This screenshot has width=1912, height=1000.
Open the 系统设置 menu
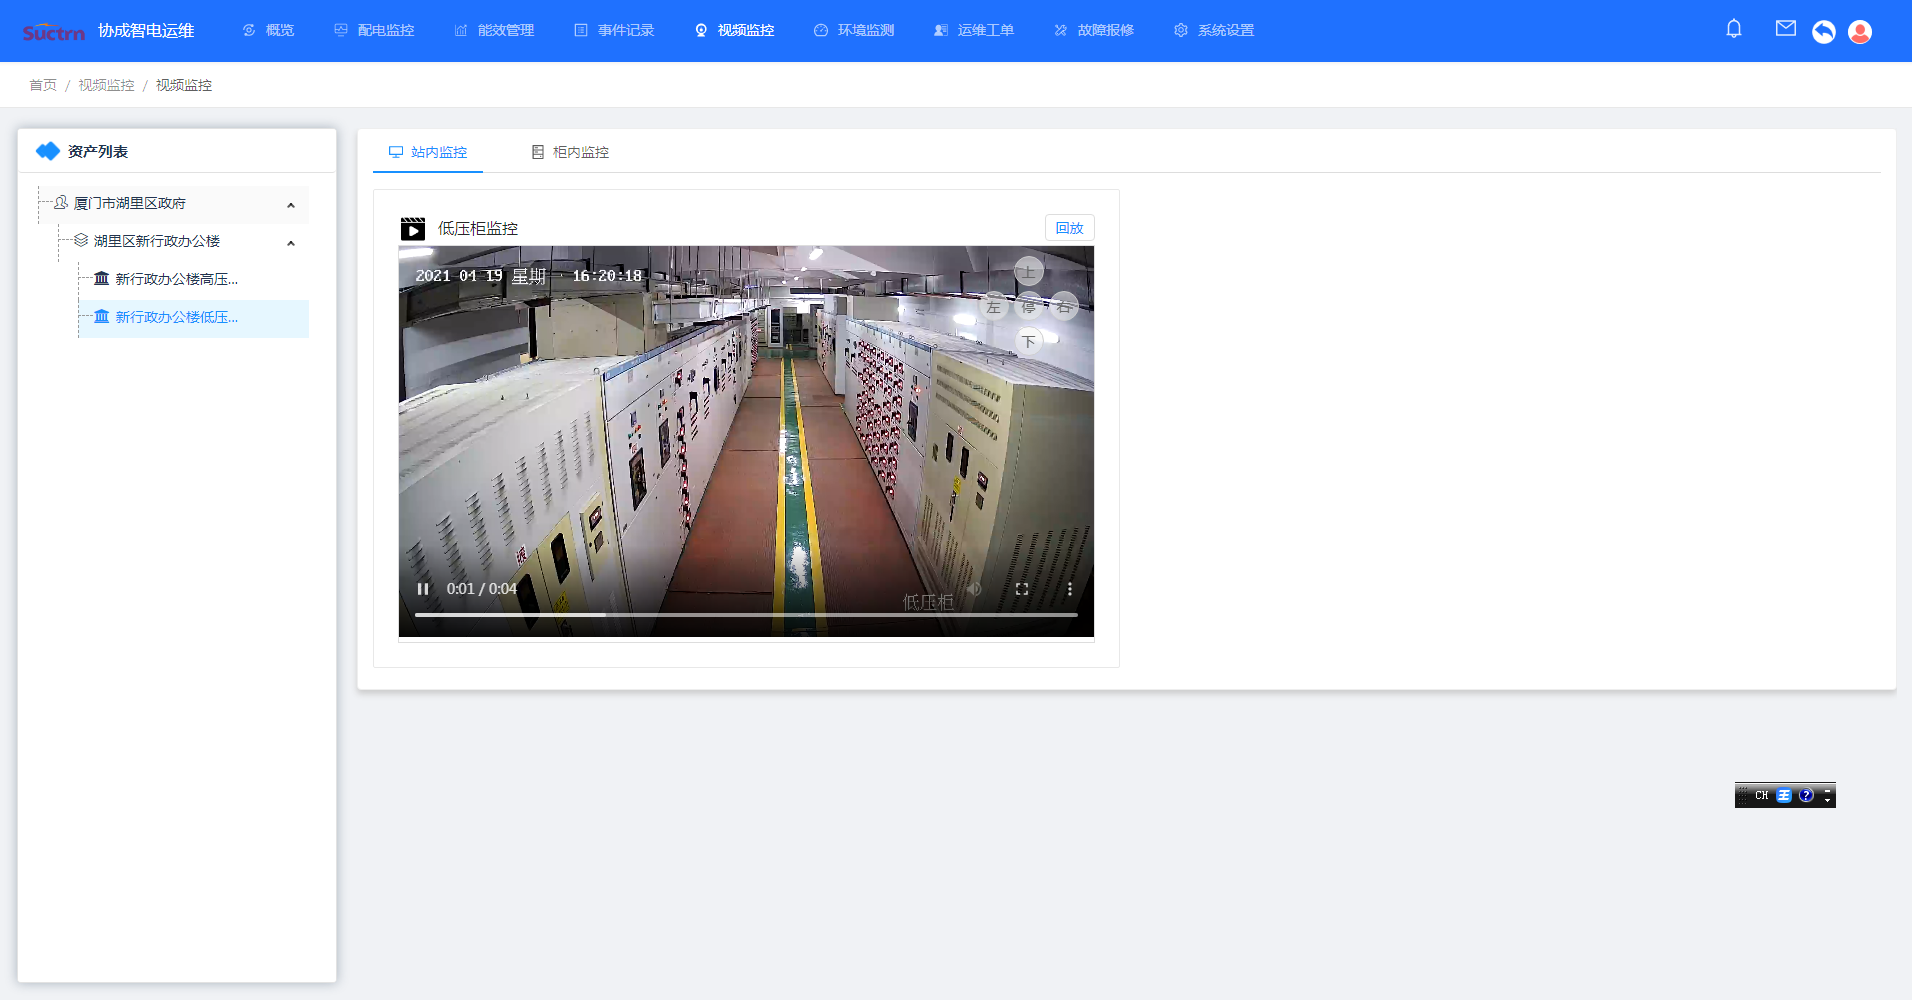pyautogui.click(x=1214, y=31)
